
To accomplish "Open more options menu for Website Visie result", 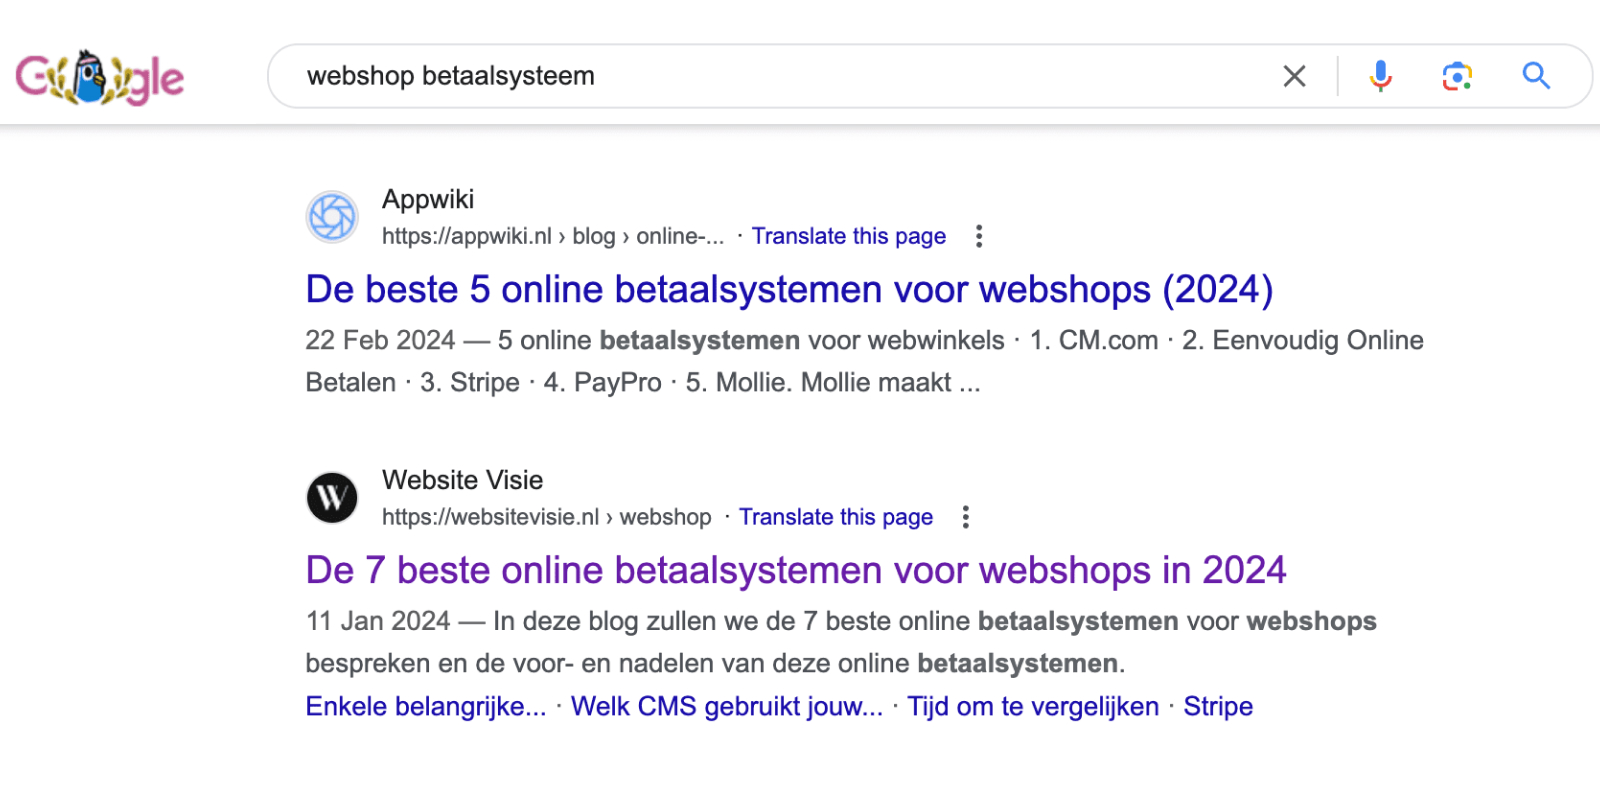I will pos(965,517).
